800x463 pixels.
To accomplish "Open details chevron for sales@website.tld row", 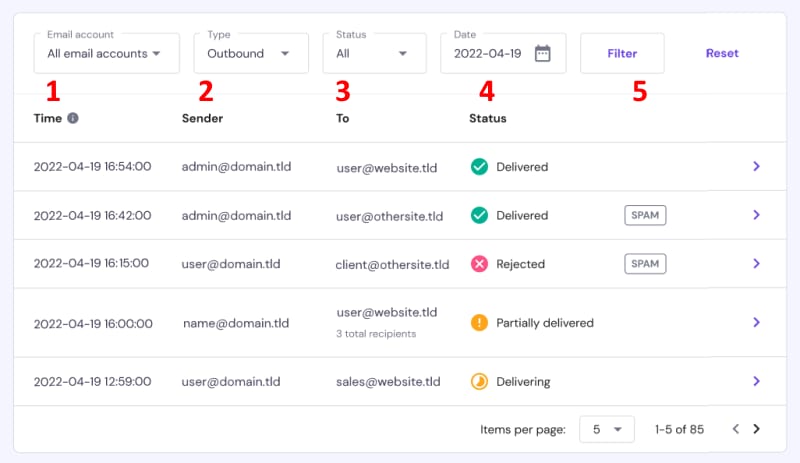I will click(756, 382).
